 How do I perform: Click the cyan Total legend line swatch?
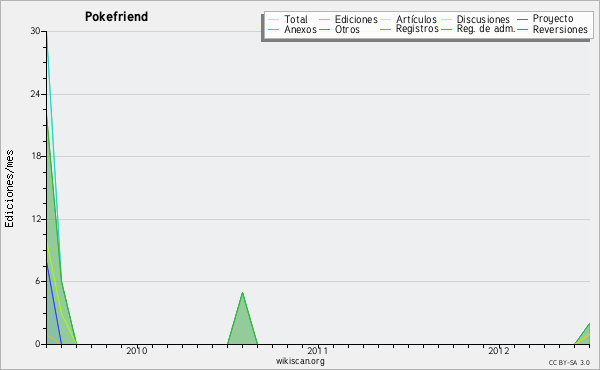274,19
